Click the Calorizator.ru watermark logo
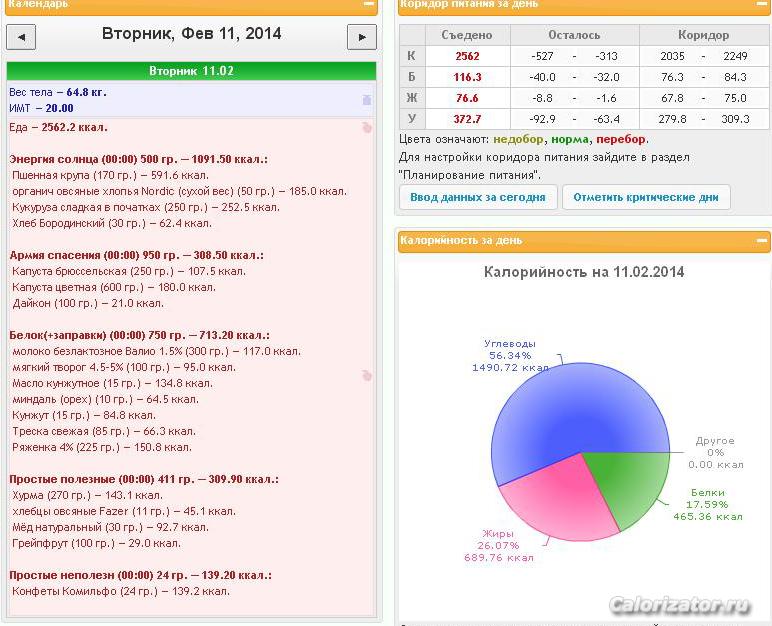 point(680,605)
